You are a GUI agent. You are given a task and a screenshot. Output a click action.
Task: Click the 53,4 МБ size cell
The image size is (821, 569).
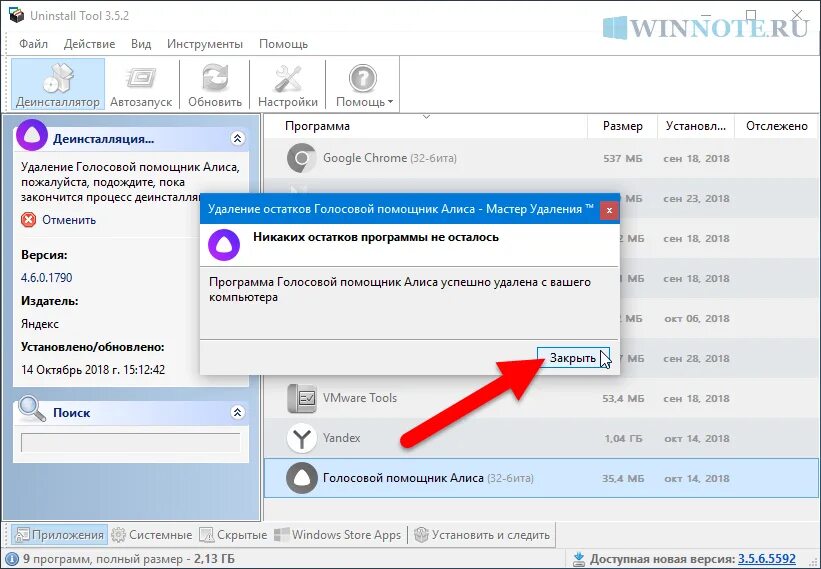point(623,398)
